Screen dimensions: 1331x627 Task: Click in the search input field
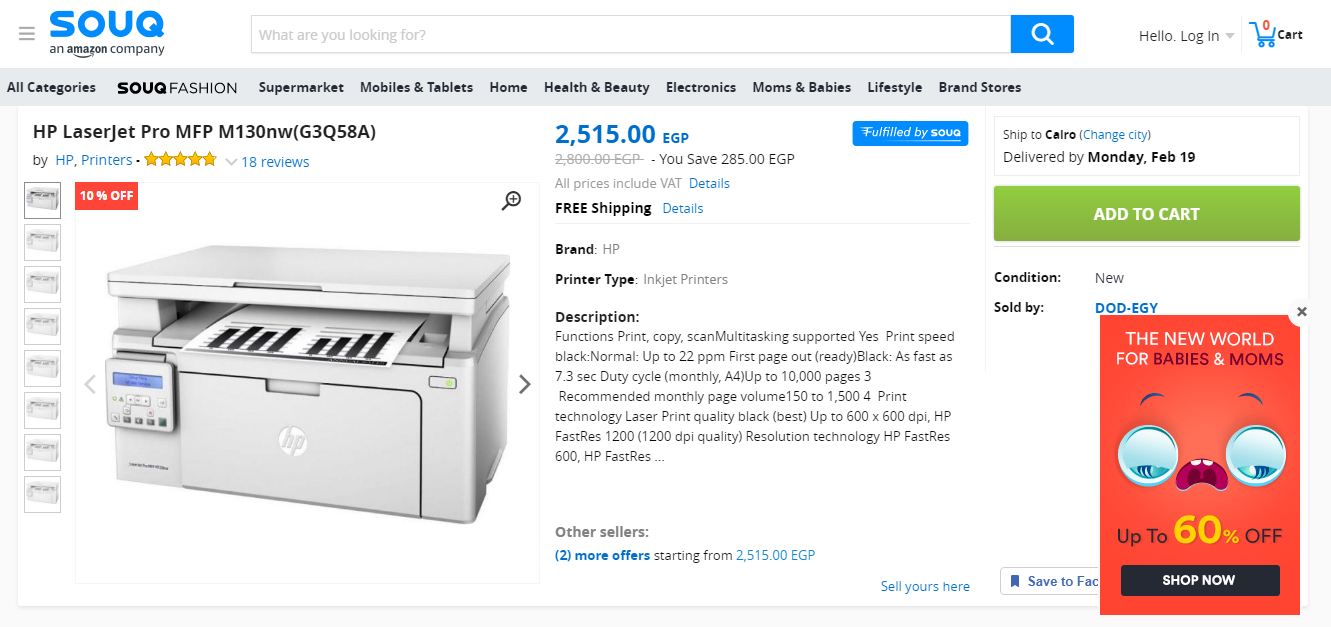pos(630,34)
